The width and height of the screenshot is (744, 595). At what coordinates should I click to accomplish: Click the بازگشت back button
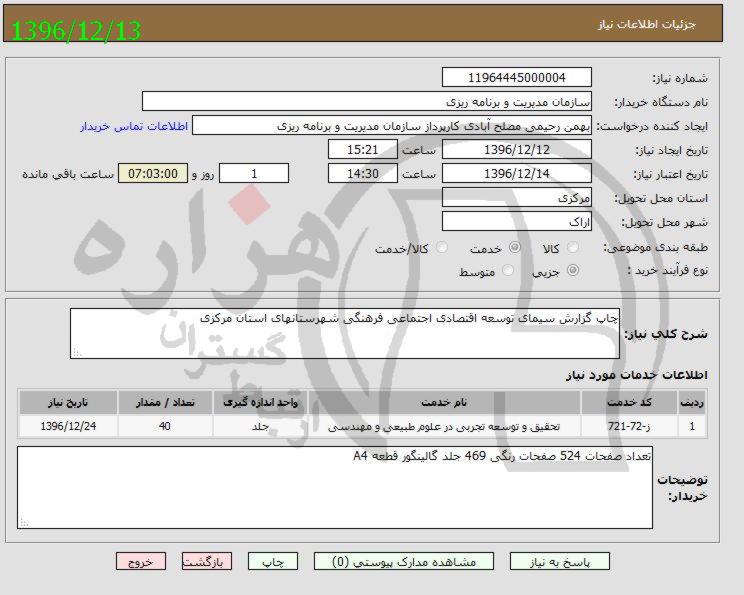click(x=207, y=562)
